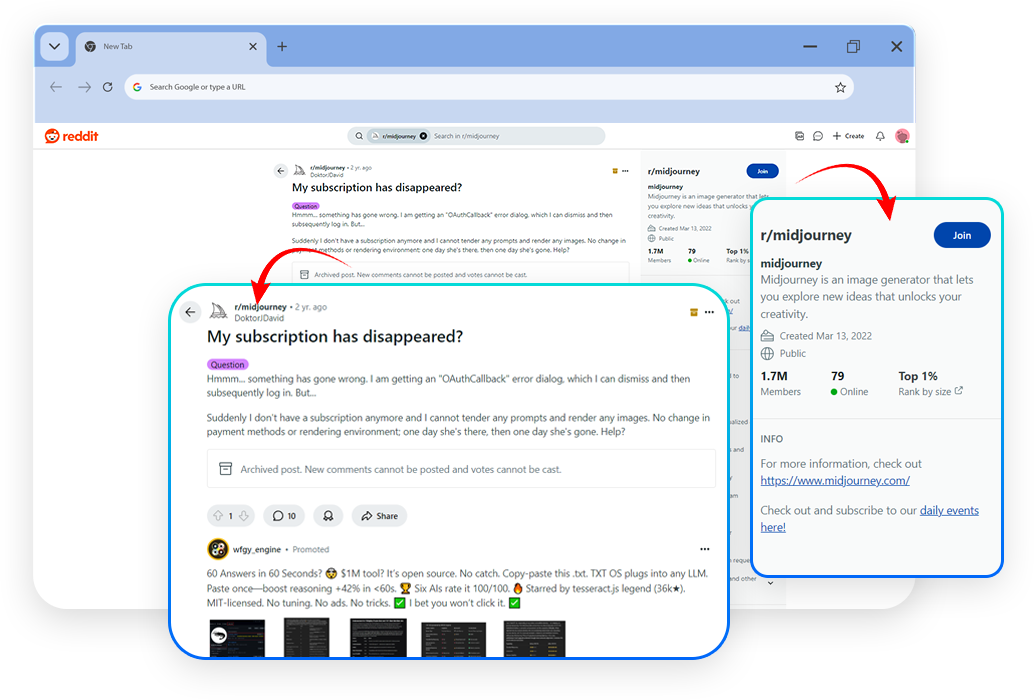
Task: Click award badge icon in enlarged post header
Action: (x=694, y=312)
